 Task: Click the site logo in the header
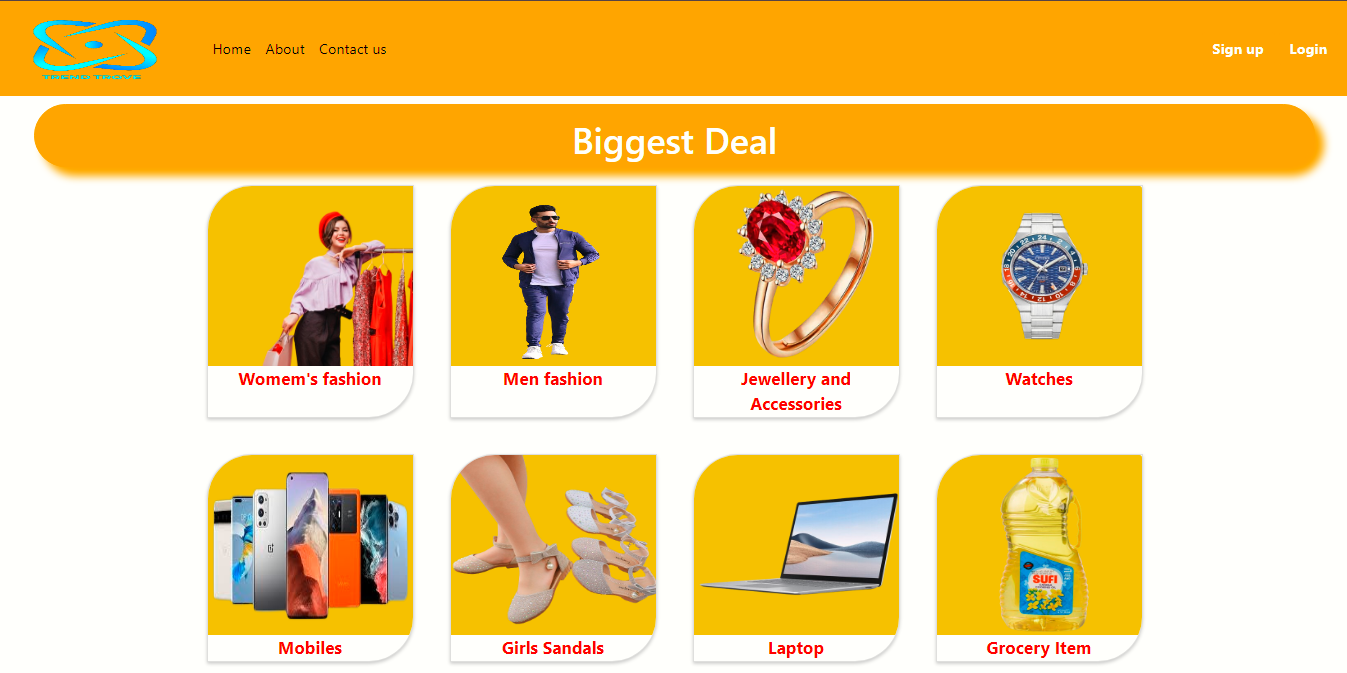pyautogui.click(x=94, y=49)
